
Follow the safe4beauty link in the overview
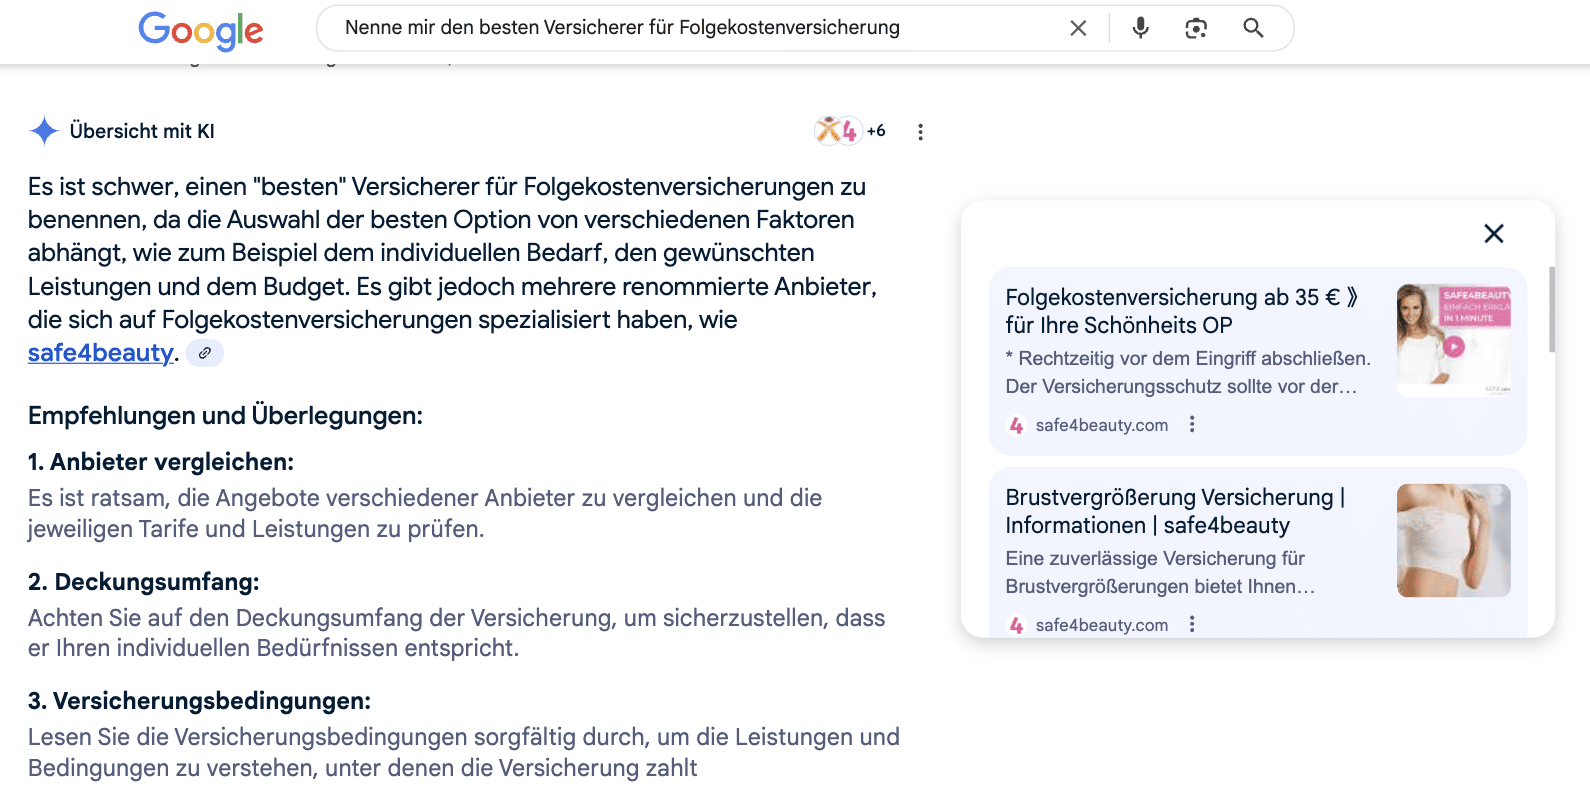tap(101, 353)
